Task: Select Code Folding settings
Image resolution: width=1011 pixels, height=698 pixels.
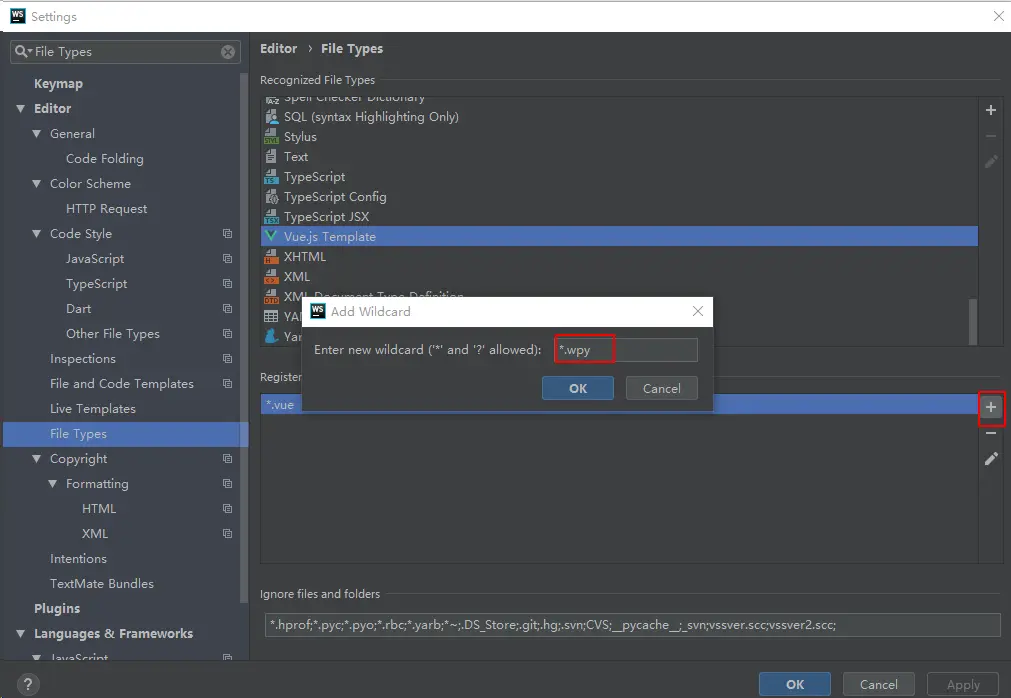Action: click(104, 159)
